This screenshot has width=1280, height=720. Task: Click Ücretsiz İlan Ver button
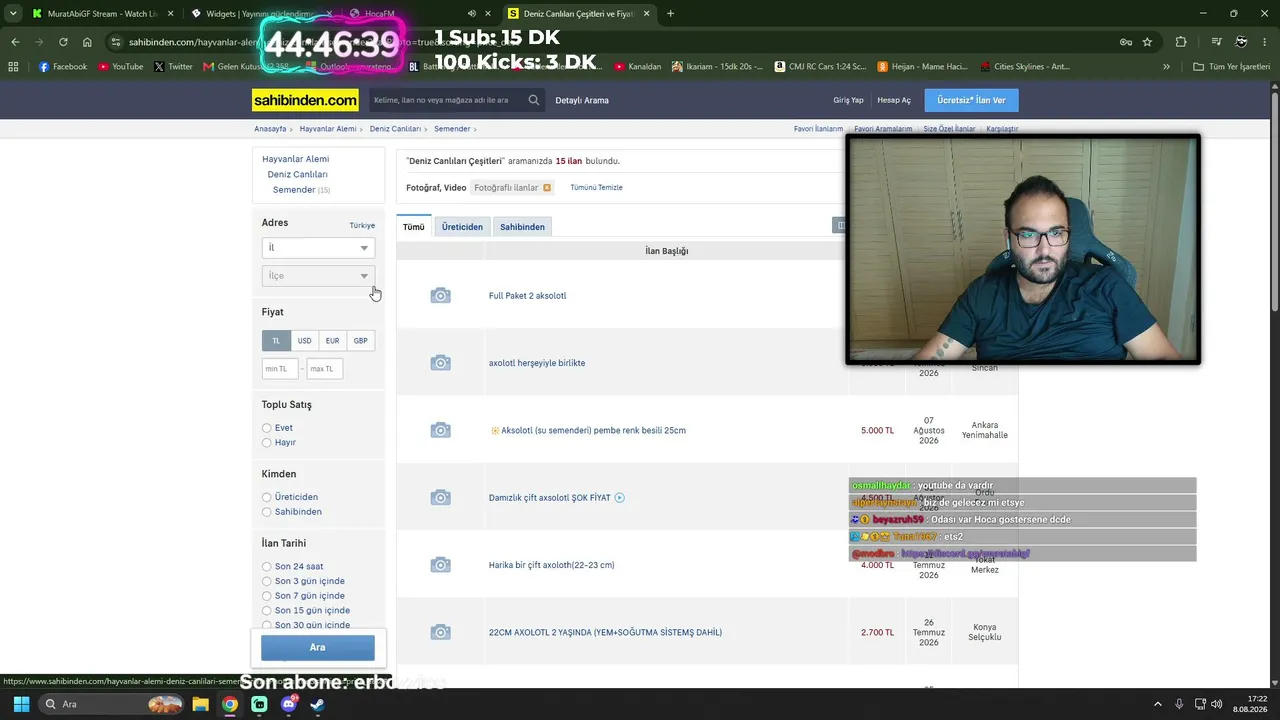[972, 100]
